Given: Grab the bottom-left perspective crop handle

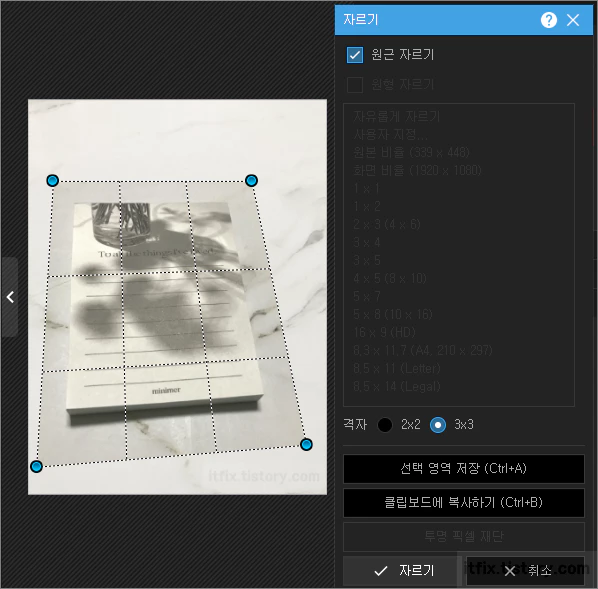Looking at the screenshot, I should (x=36, y=467).
